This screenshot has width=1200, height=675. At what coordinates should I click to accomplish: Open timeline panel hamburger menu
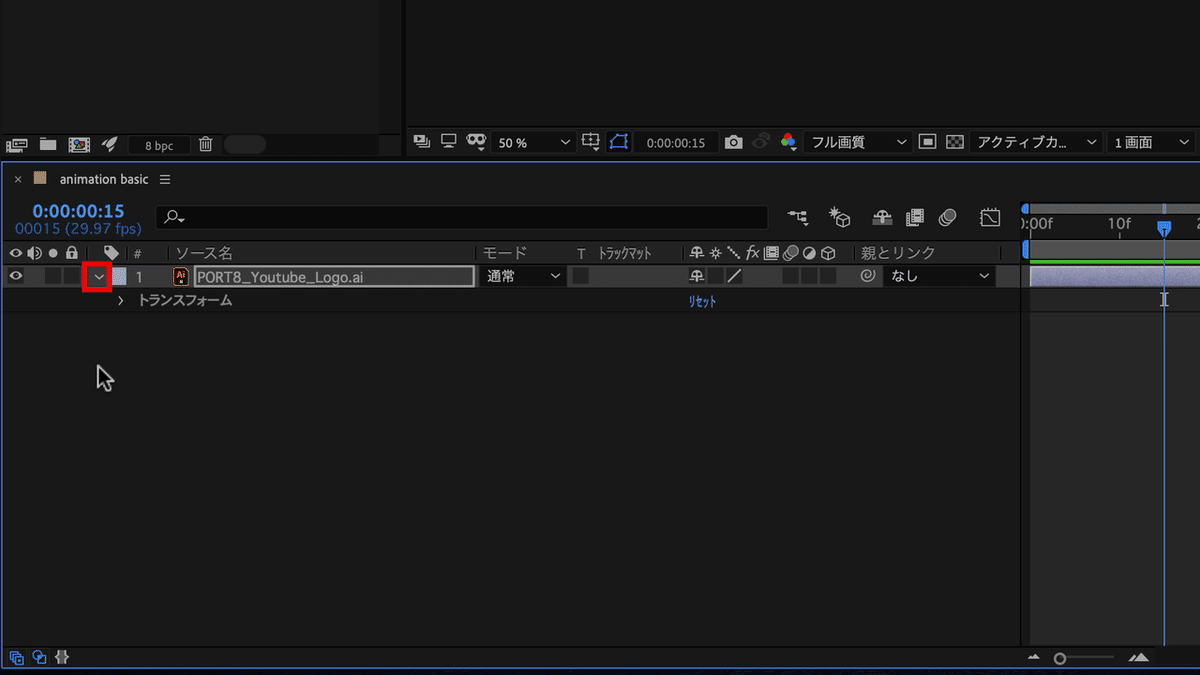tap(165, 180)
